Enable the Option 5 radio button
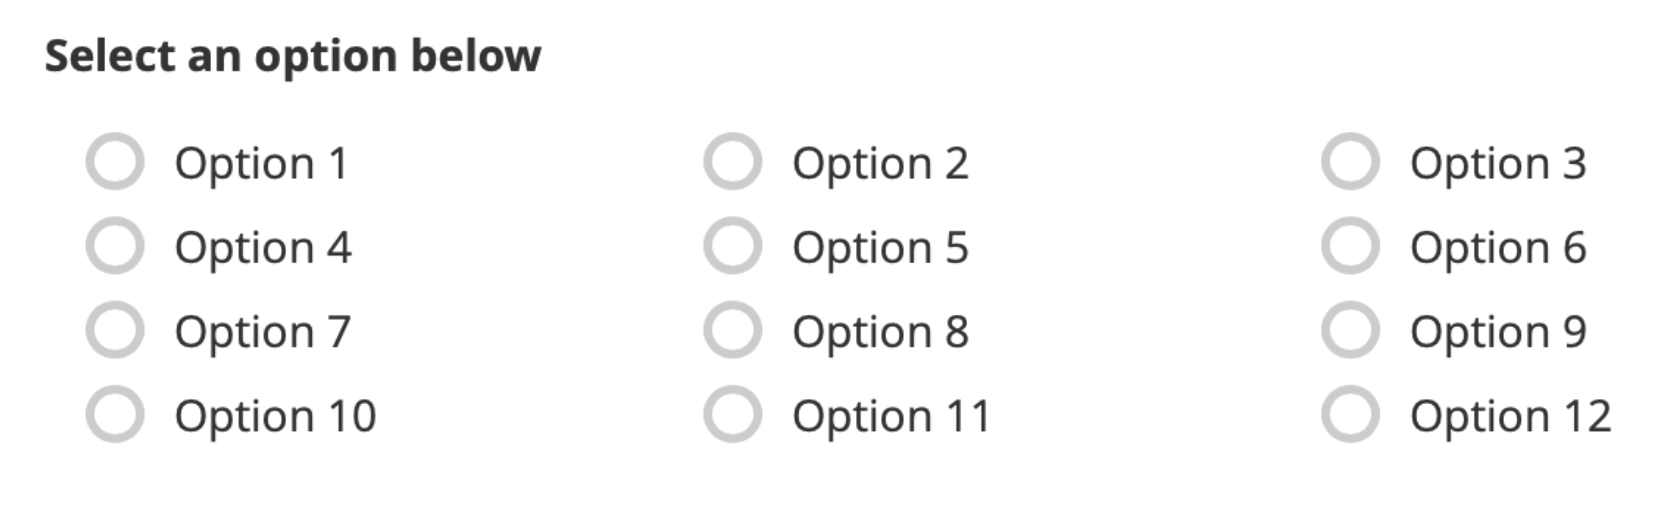Viewport: 1660px width, 510px height. [x=733, y=246]
